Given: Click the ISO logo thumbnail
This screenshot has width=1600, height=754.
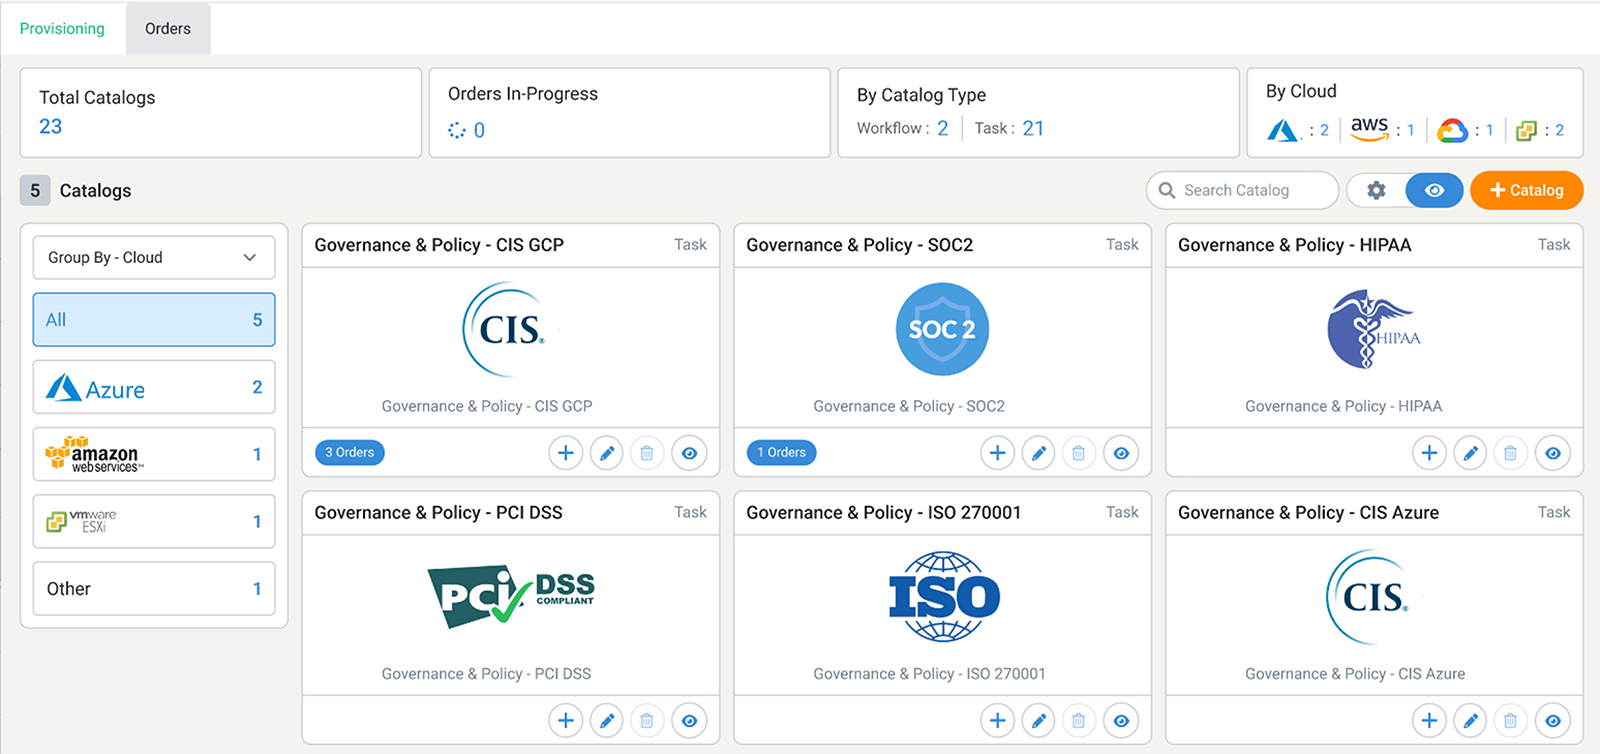Looking at the screenshot, I should point(944,596).
